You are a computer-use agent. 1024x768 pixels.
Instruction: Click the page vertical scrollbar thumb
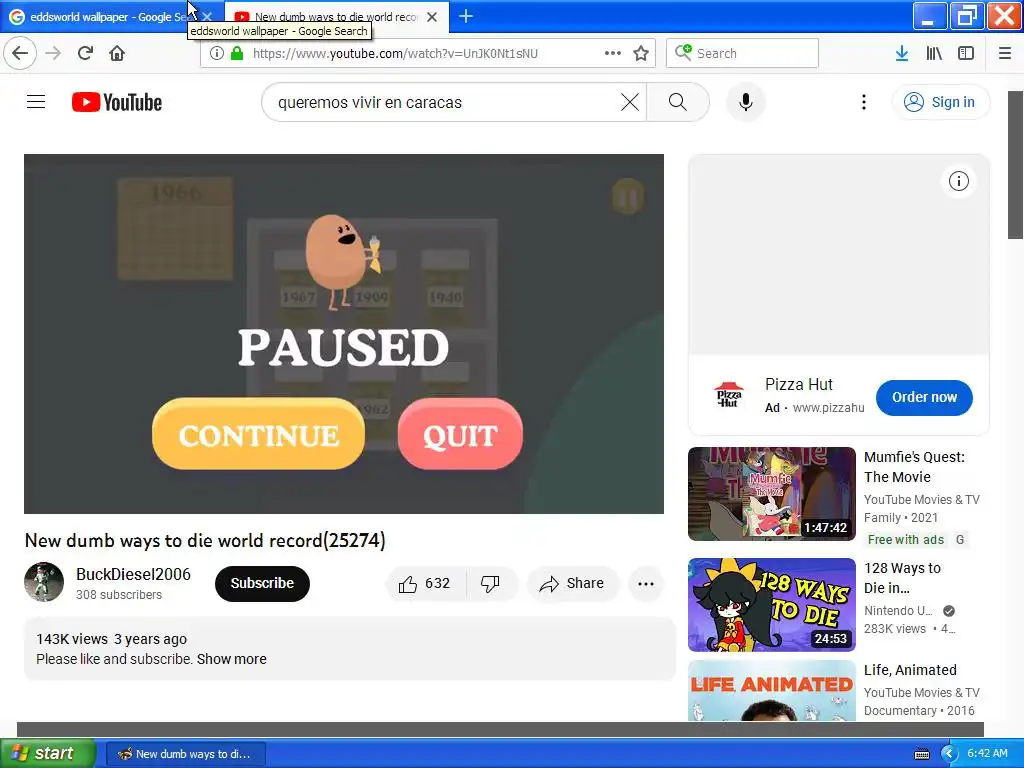point(1015,165)
